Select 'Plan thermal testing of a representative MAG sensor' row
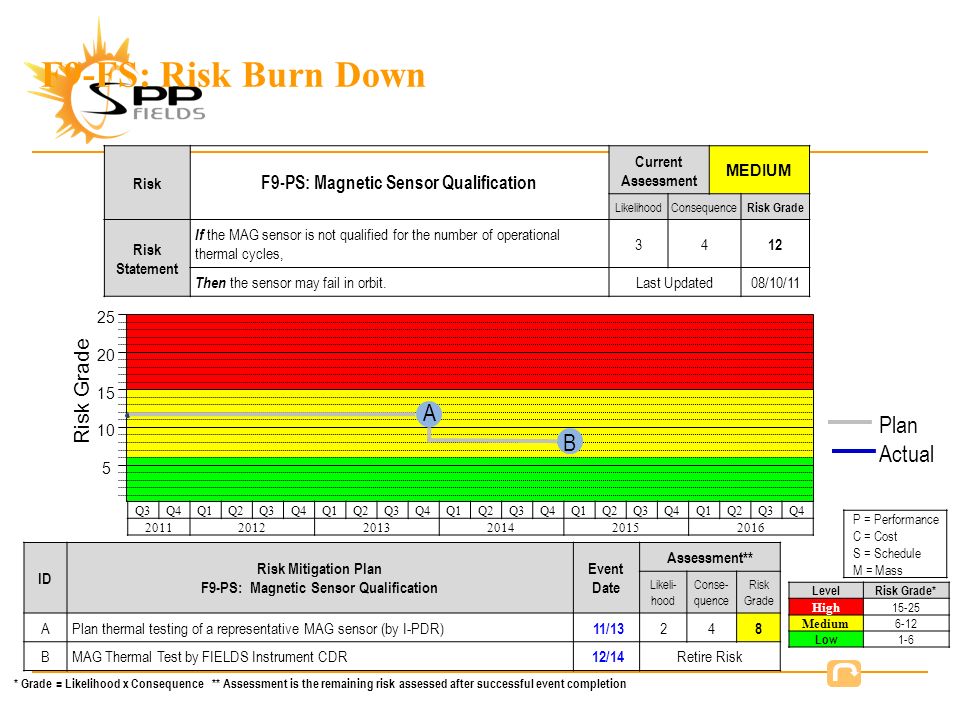Screen dimensions: 960x720 click(320, 629)
